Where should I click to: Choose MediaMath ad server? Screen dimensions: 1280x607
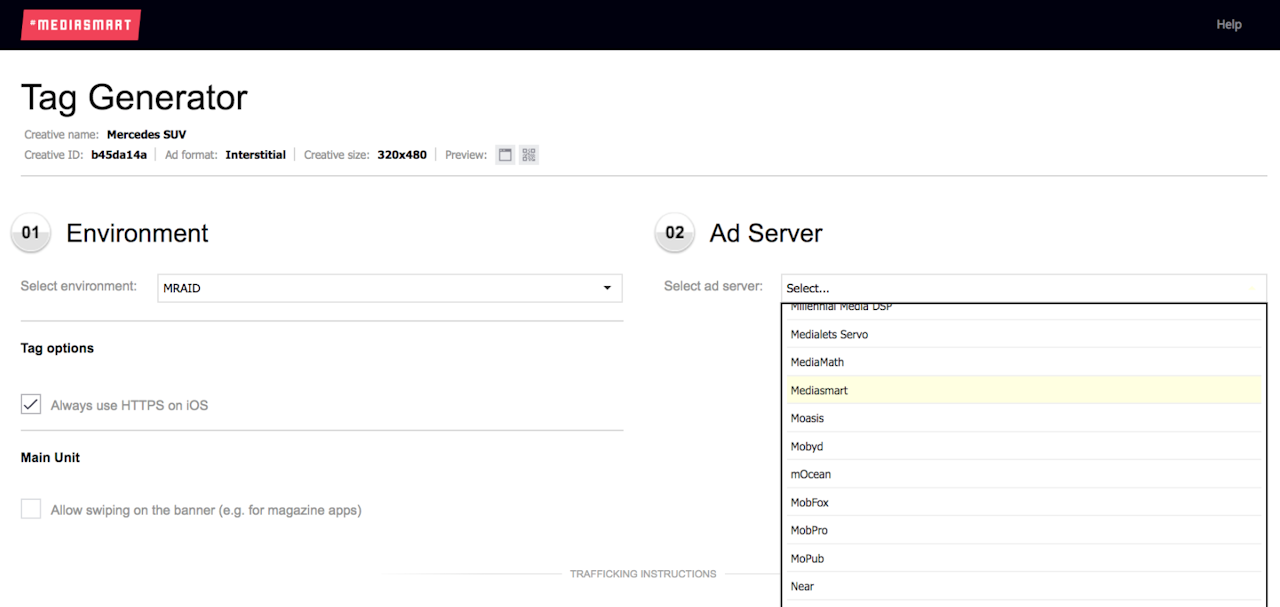(1023, 362)
